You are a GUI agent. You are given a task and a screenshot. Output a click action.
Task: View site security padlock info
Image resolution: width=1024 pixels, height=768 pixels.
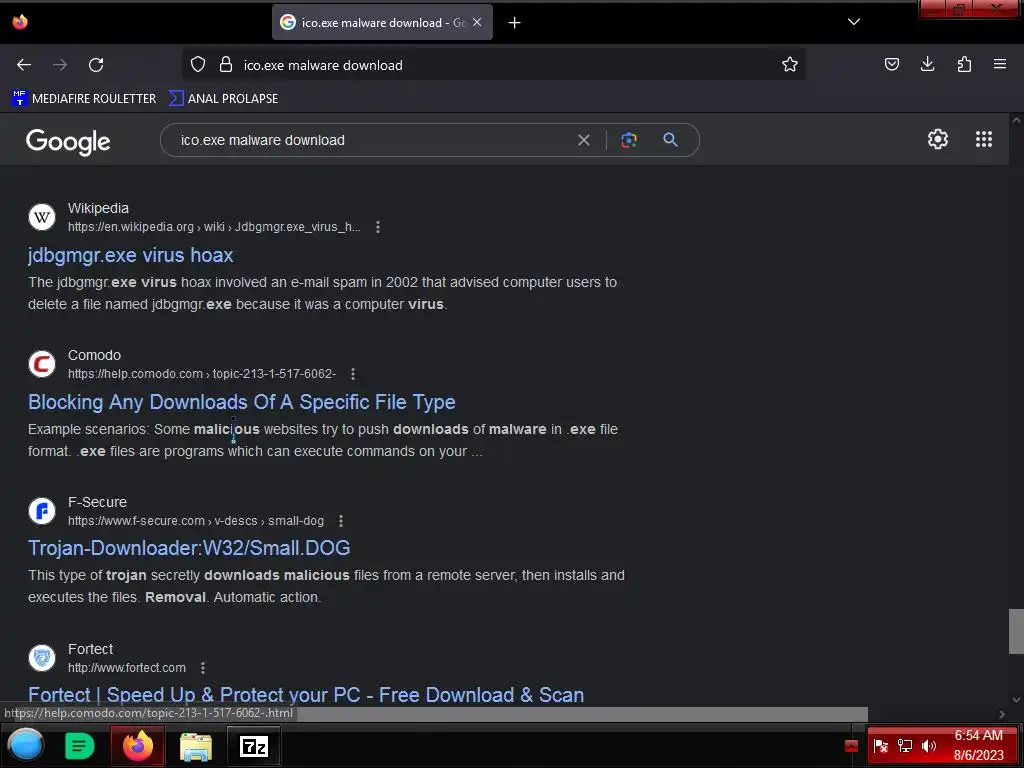coord(226,64)
